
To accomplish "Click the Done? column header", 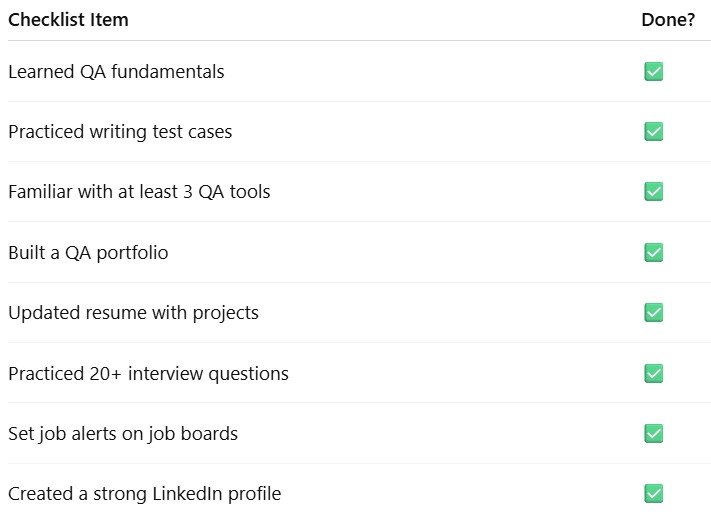I will coord(668,20).
